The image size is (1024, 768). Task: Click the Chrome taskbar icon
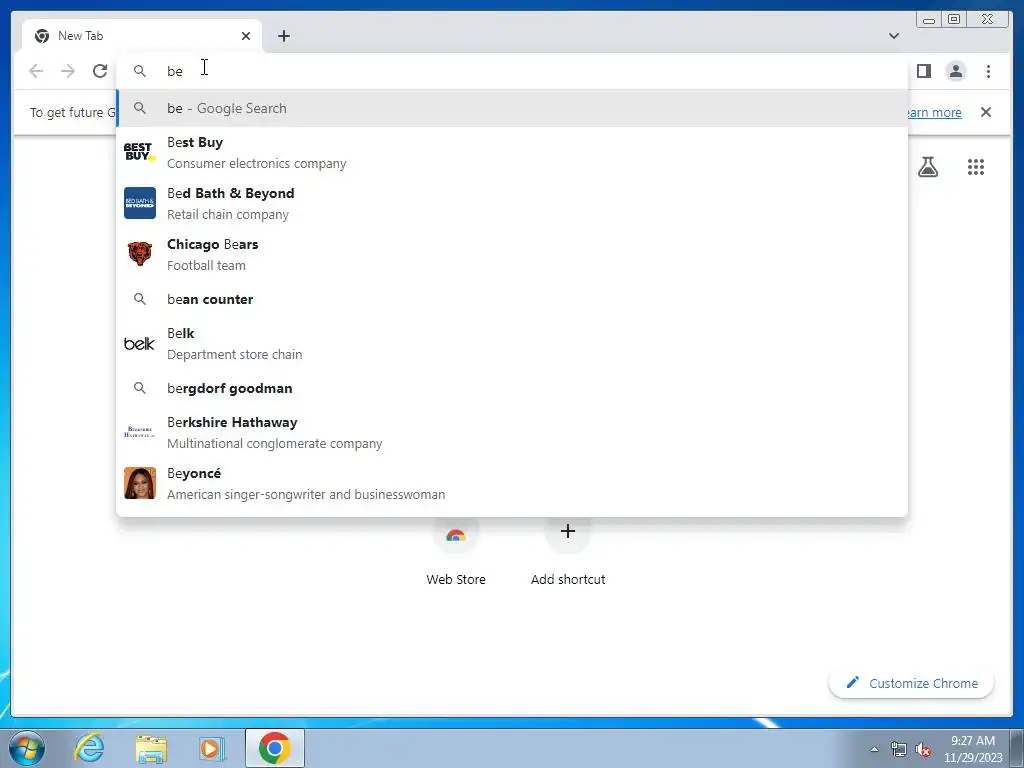point(274,748)
